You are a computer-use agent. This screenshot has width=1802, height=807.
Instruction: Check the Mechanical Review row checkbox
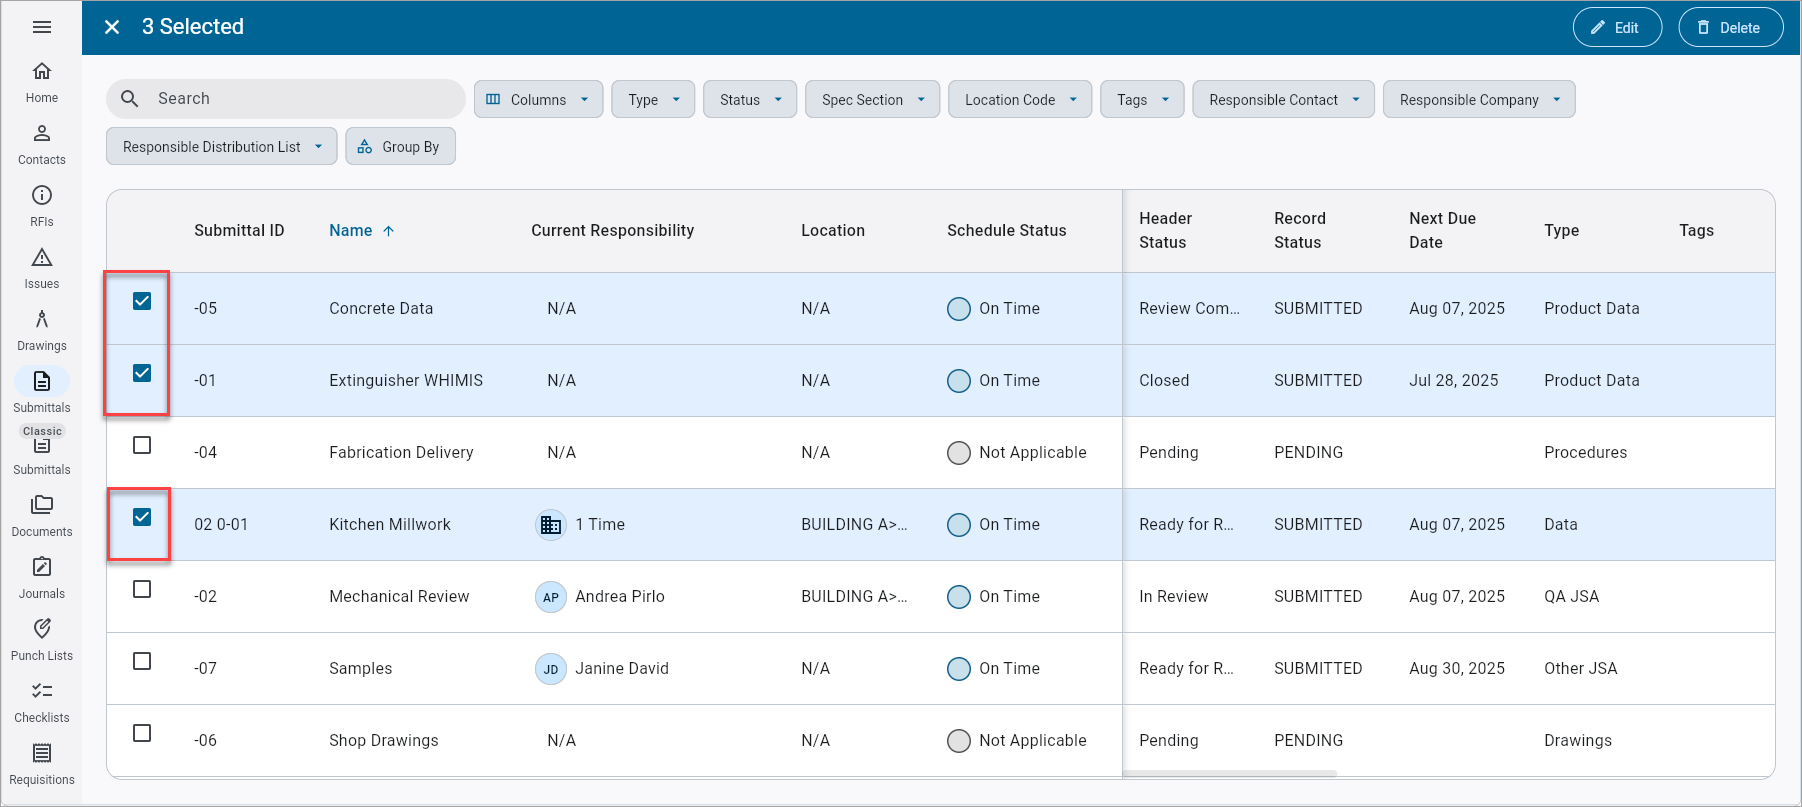click(x=142, y=589)
